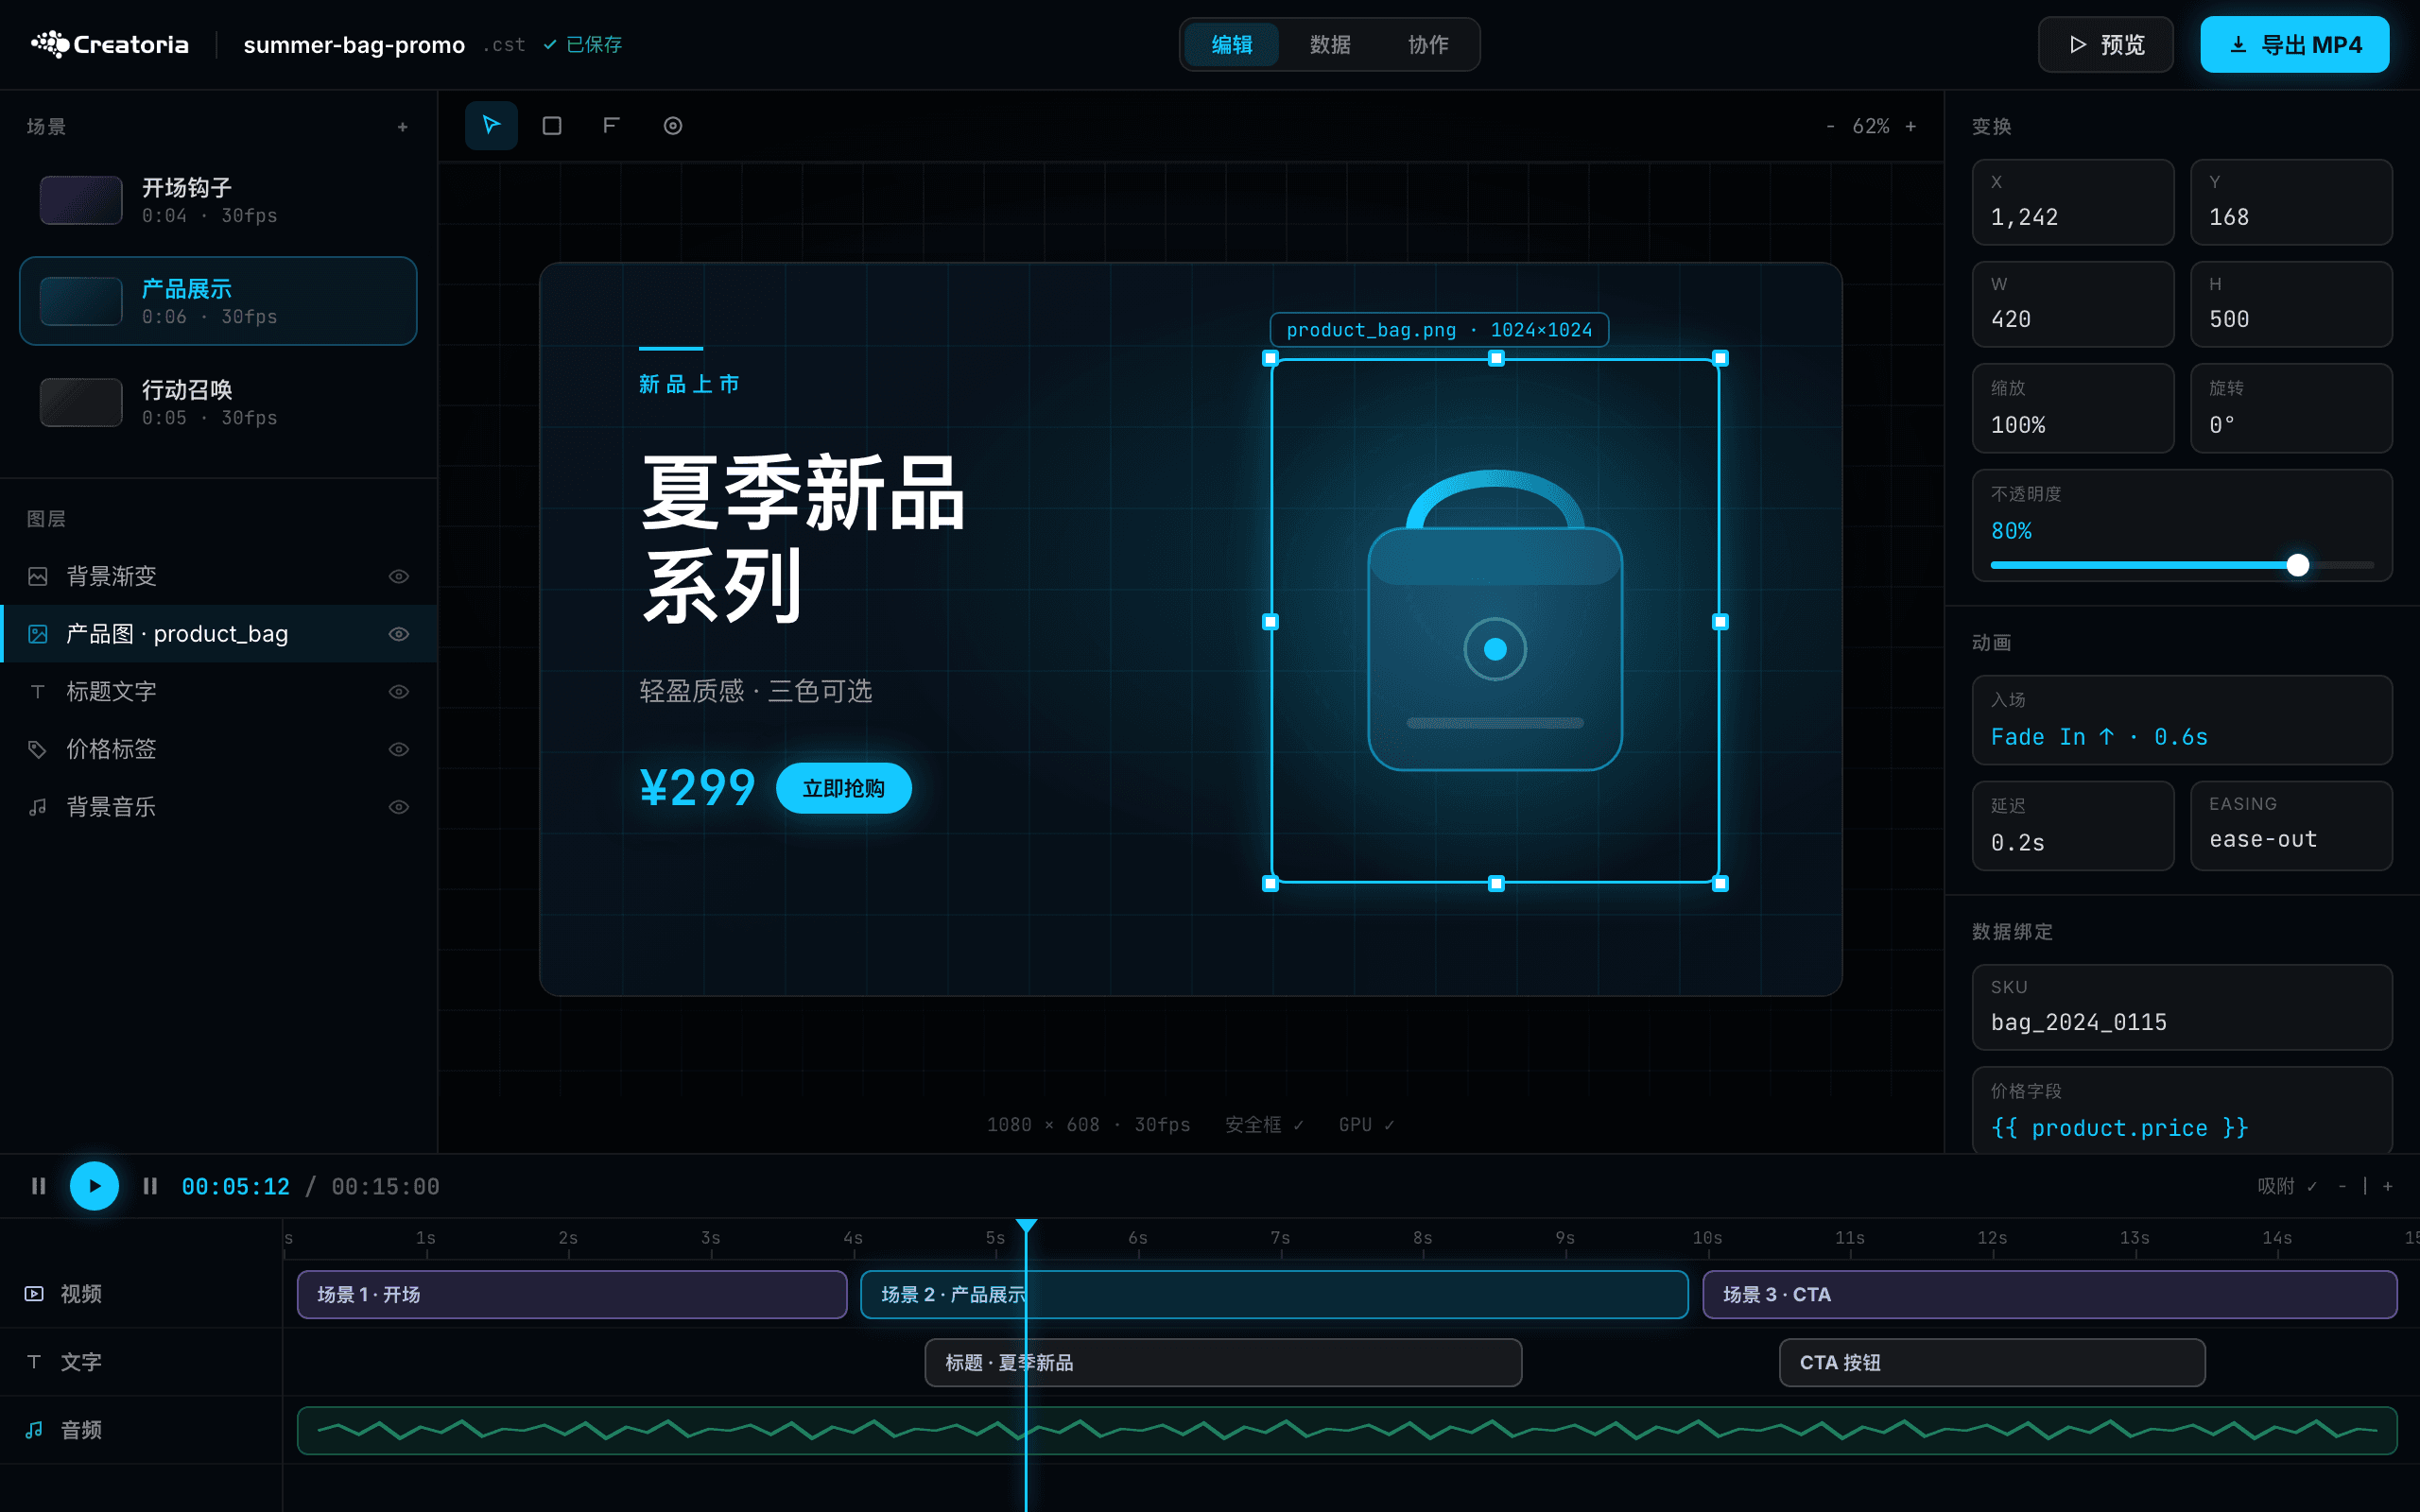Click the picture icon of 产品图 layer
This screenshot has height=1512, width=2420.
tap(38, 634)
